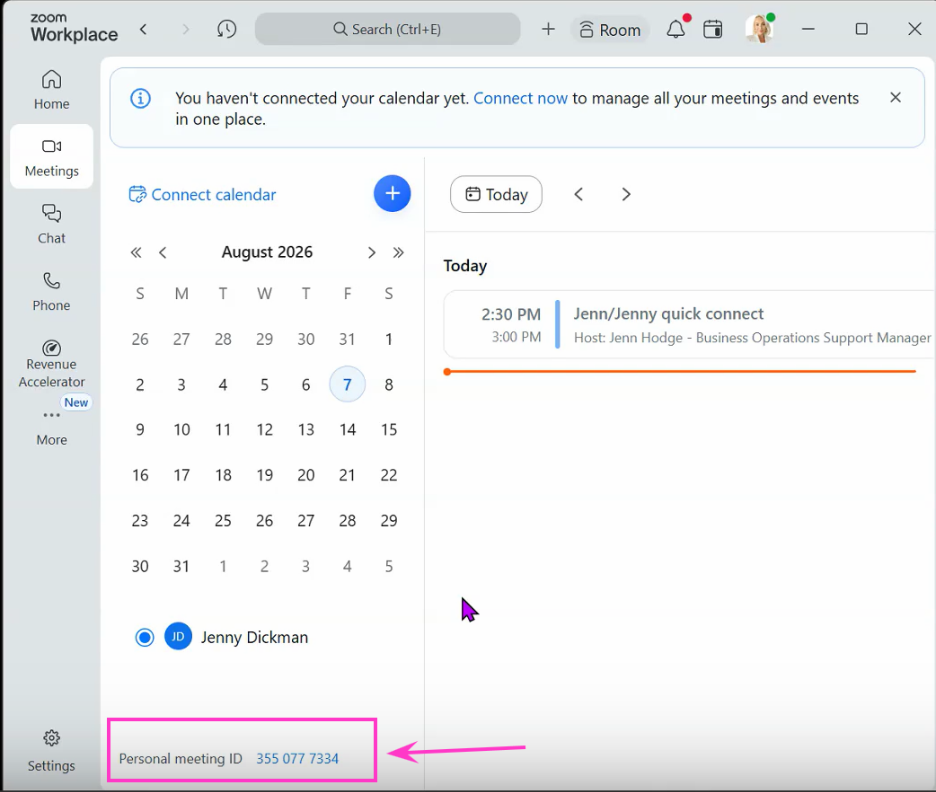The height and width of the screenshot is (792, 936).
Task: Go to next day in agenda
Action: (x=626, y=194)
